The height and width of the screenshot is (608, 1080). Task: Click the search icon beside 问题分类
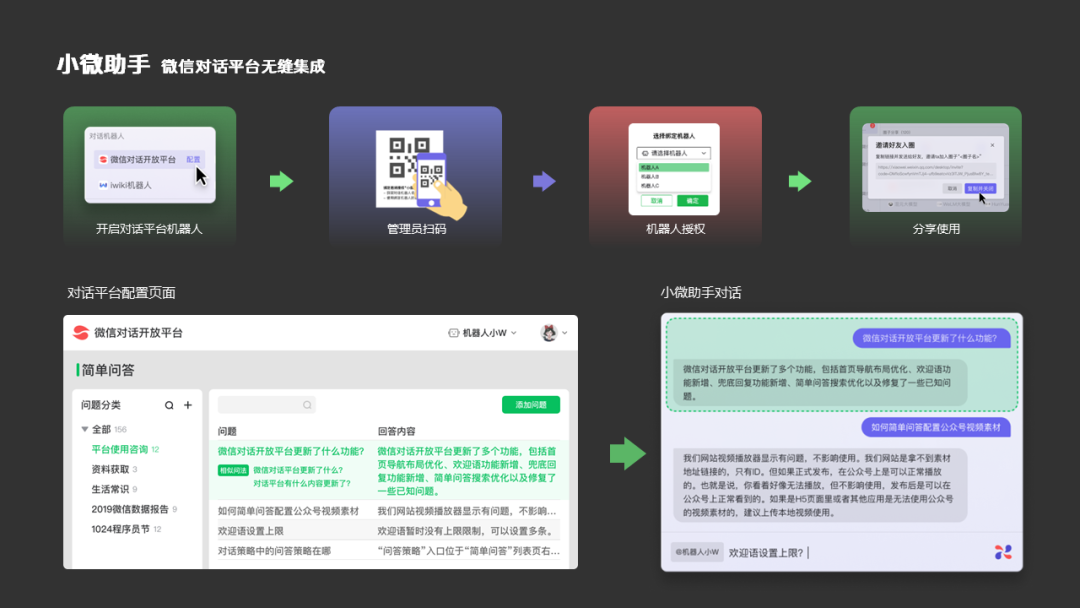click(169, 406)
